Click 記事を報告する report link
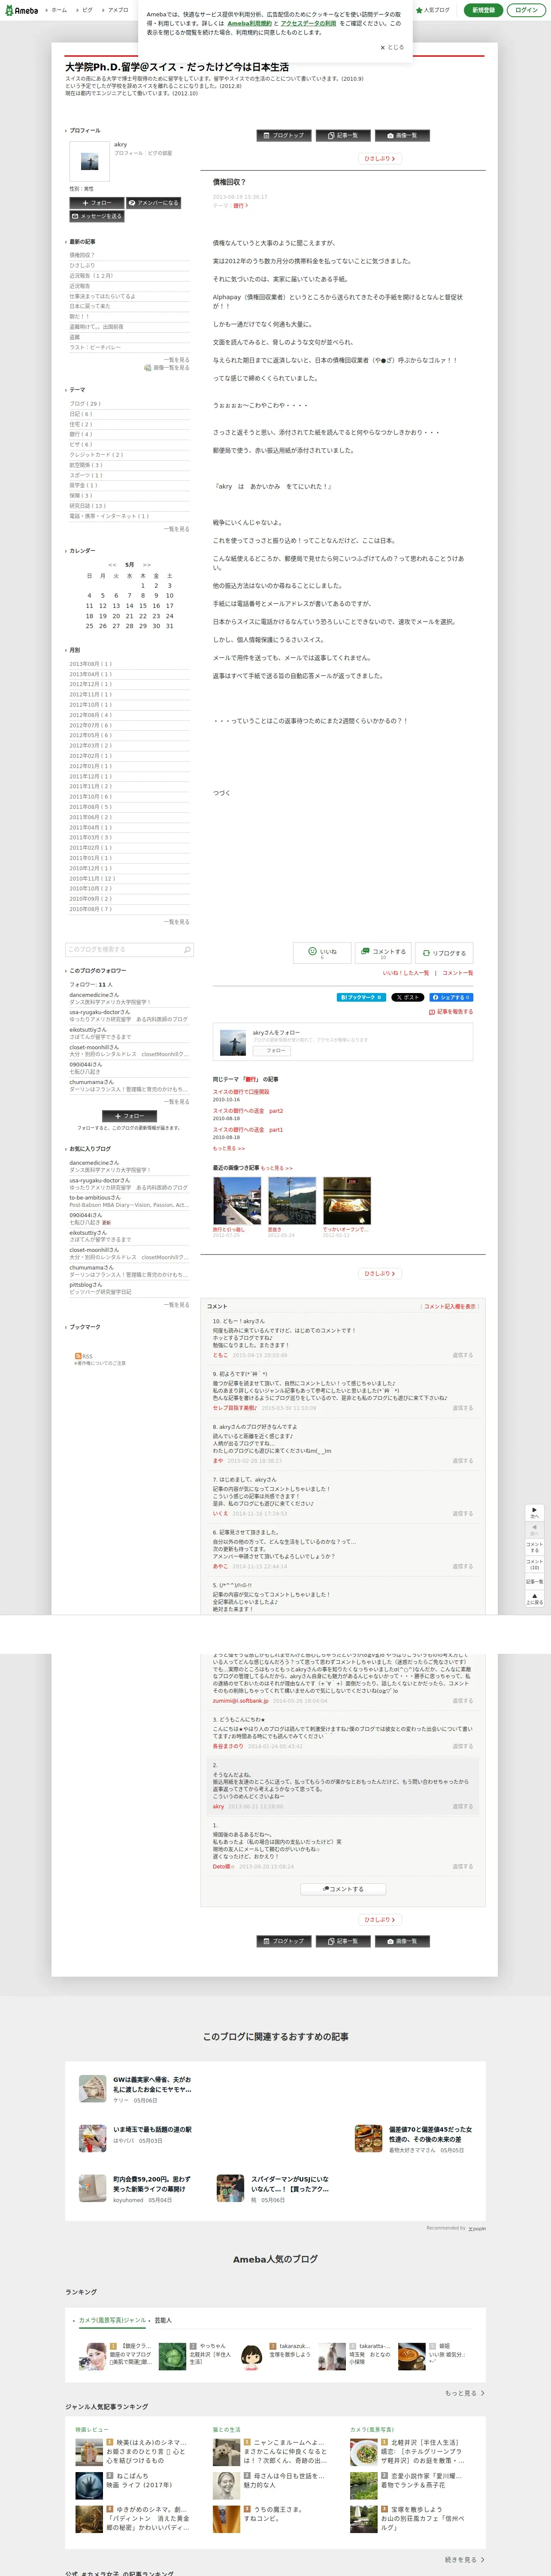The image size is (551, 2576). tap(451, 1012)
